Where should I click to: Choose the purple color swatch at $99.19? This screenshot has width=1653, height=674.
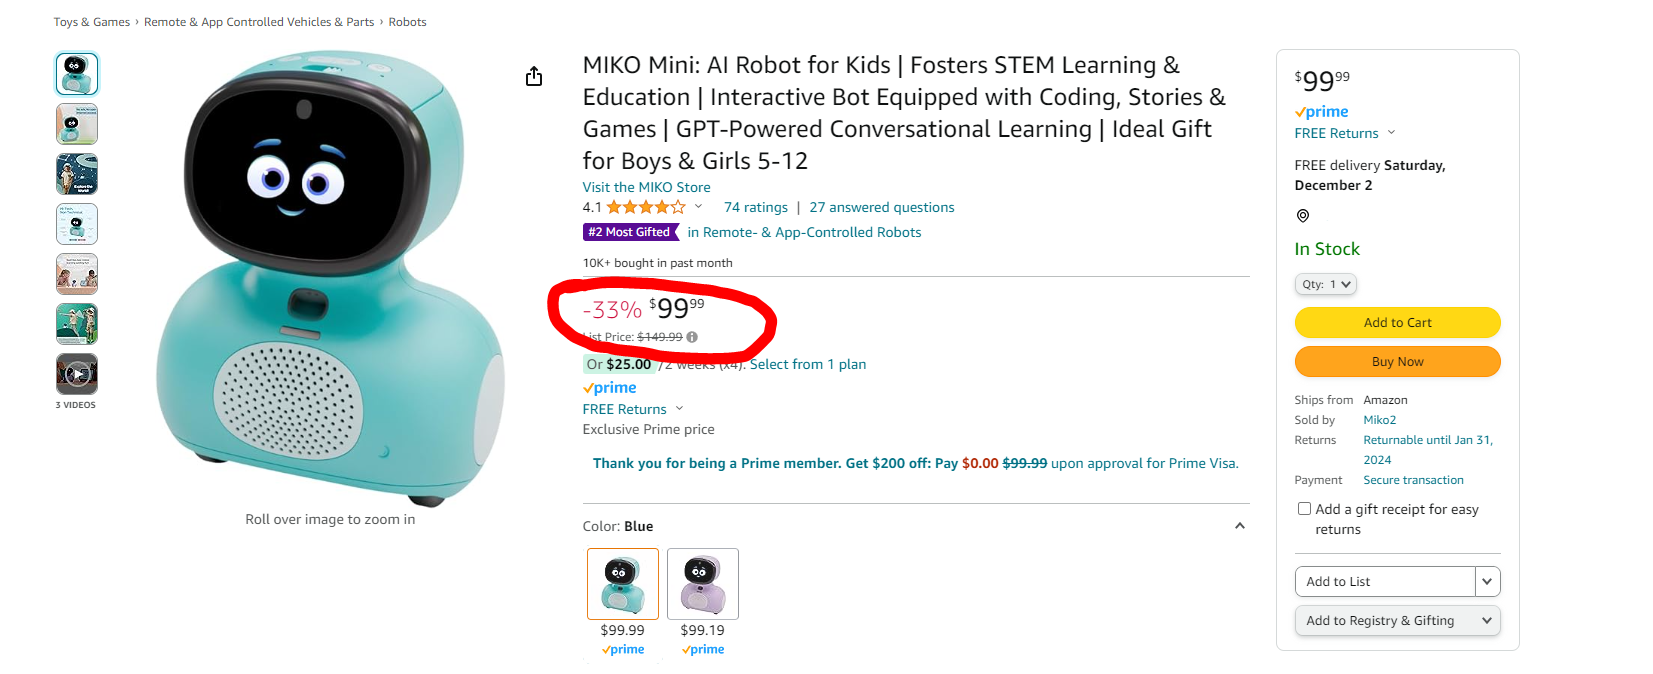click(703, 584)
